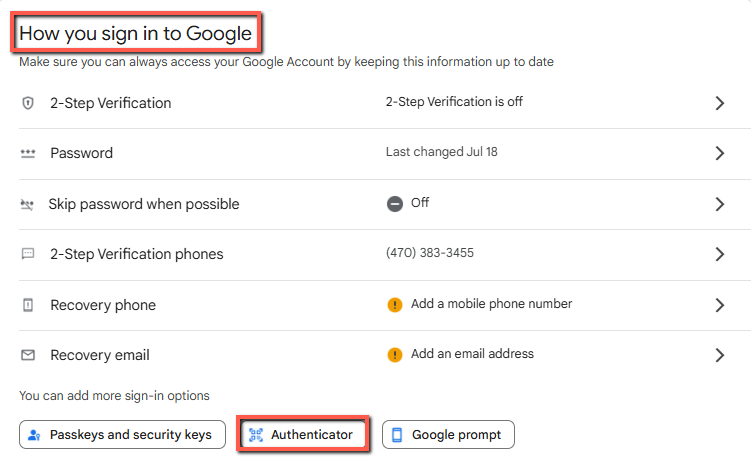Open the Recovery email row chevron

pos(719,355)
